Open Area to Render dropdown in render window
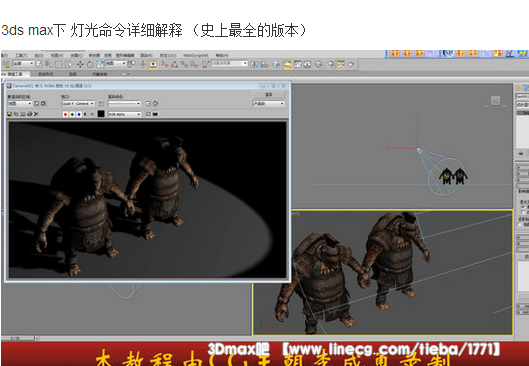The height and width of the screenshot is (366, 529). point(20,104)
